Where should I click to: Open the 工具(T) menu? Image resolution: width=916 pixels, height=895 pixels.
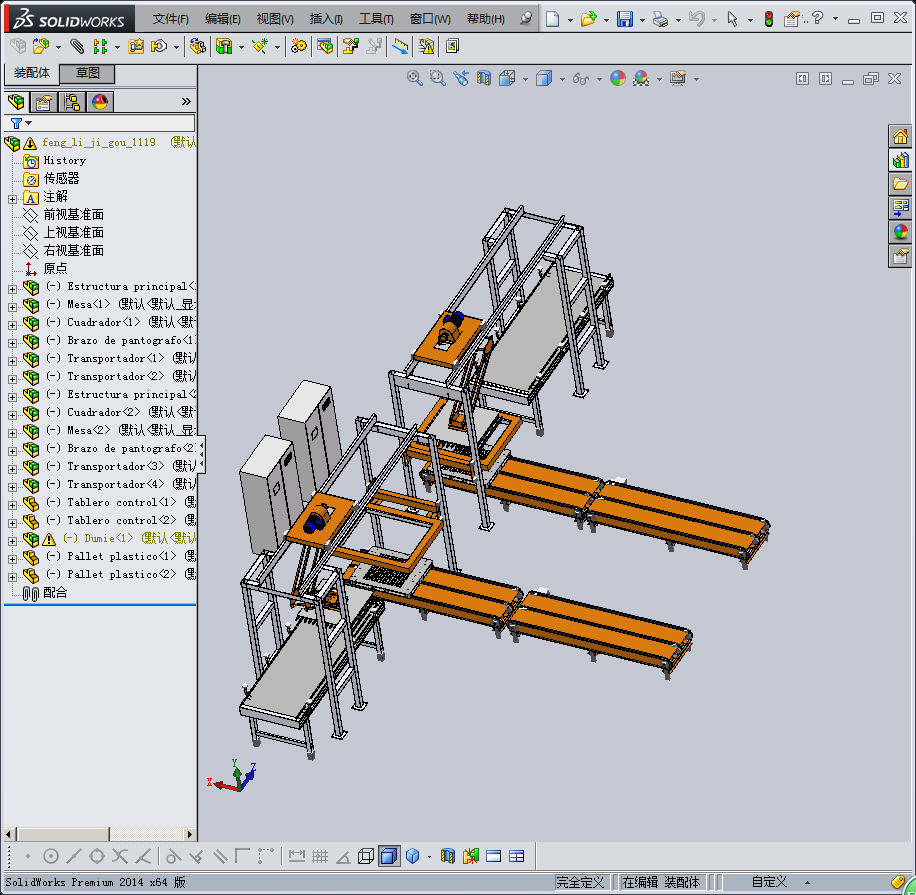(376, 19)
